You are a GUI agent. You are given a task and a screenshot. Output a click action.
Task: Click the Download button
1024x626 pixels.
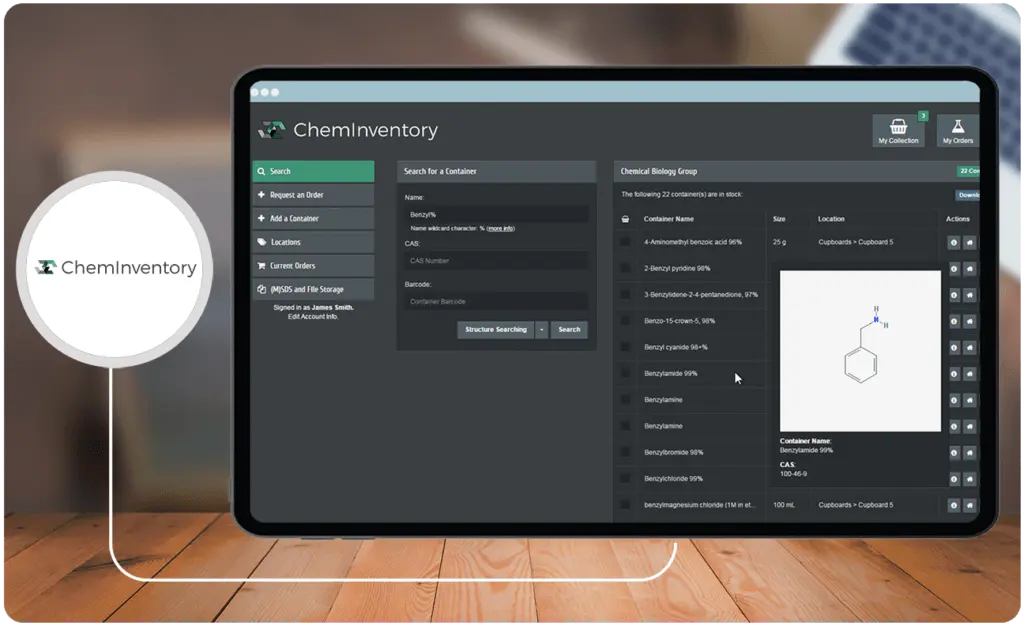tap(968, 195)
